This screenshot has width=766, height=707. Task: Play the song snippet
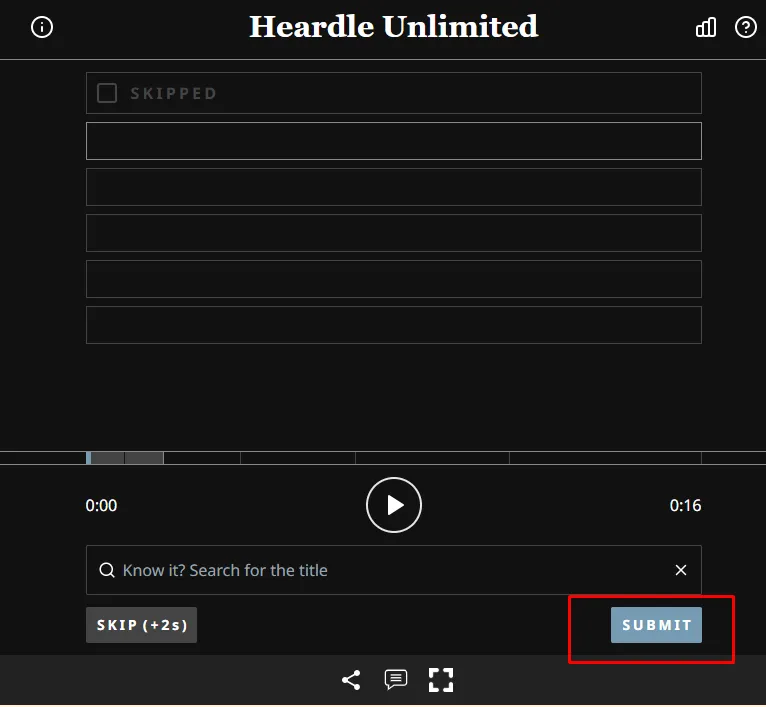point(394,505)
